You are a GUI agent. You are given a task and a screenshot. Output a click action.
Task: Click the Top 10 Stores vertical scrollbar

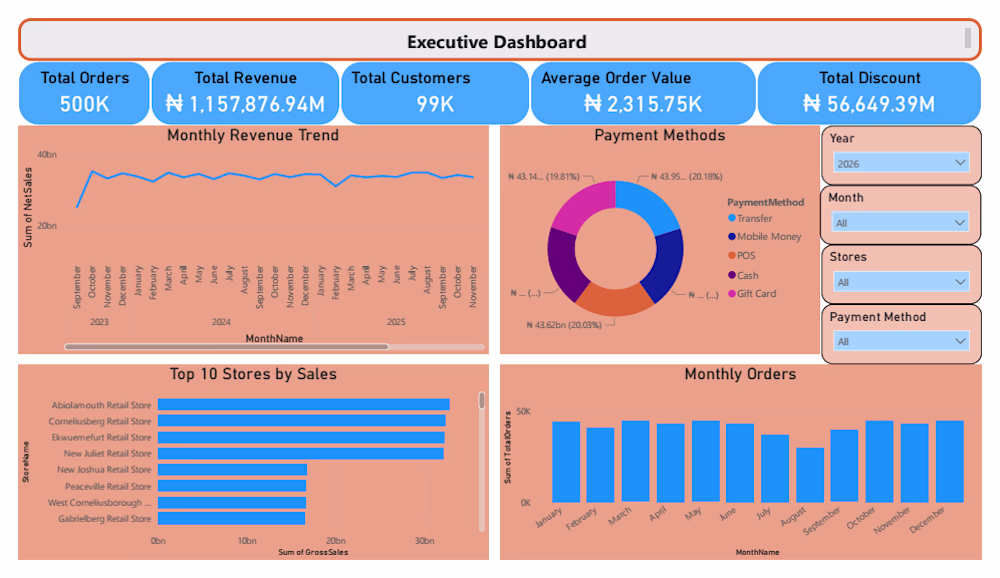[x=482, y=400]
